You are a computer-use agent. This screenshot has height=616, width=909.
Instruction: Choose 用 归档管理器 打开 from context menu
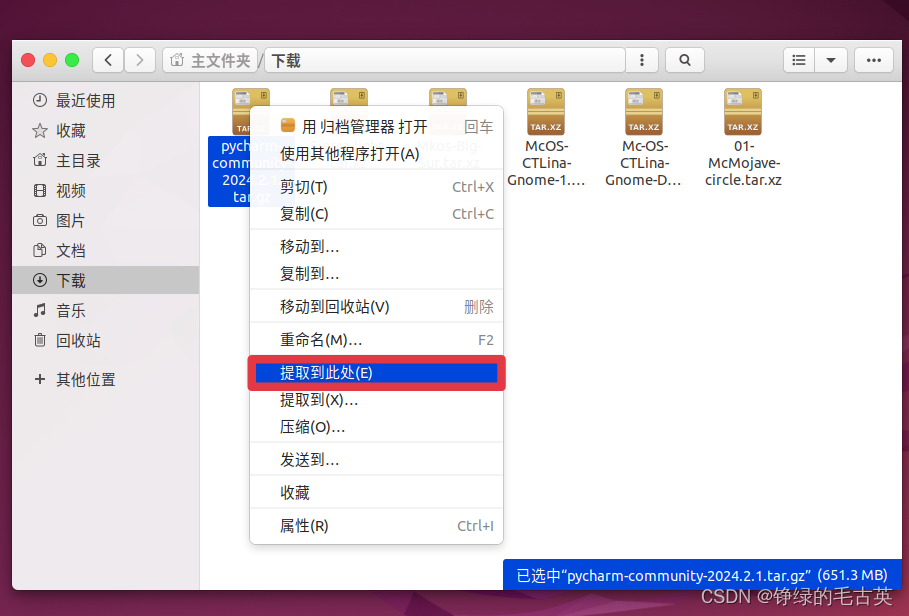[x=376, y=126]
